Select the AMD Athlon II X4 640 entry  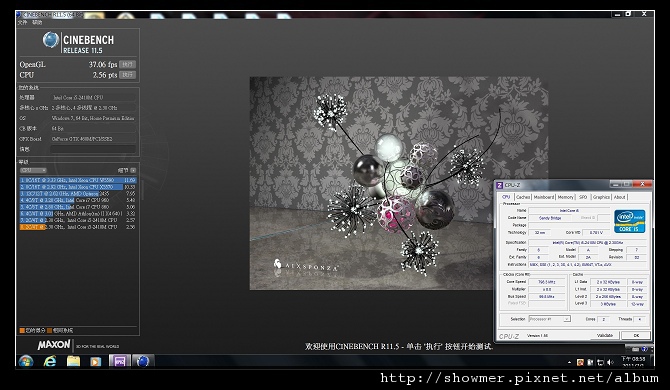click(78, 213)
